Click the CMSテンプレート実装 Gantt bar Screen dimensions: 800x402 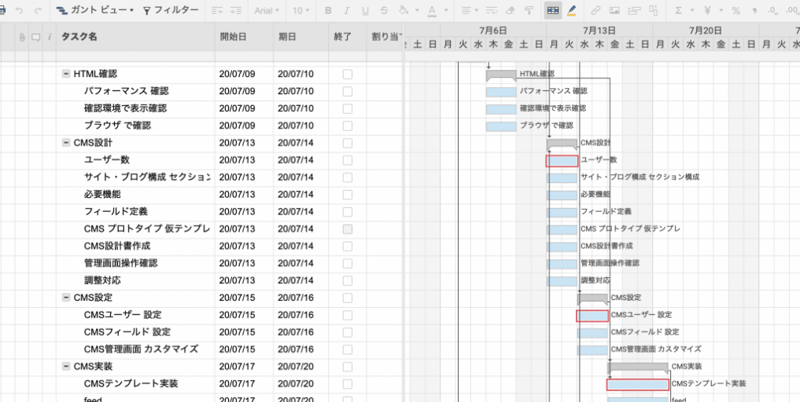(x=637, y=384)
